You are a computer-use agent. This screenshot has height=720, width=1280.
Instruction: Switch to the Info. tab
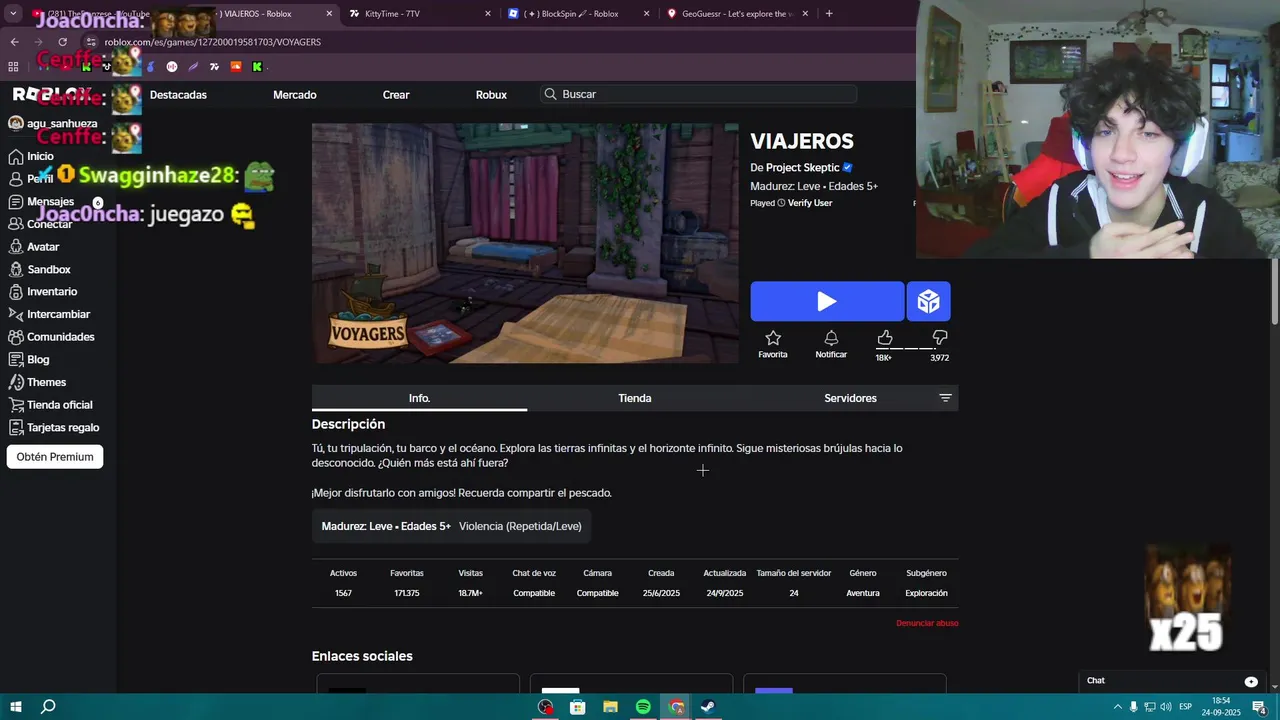pyautogui.click(x=419, y=398)
